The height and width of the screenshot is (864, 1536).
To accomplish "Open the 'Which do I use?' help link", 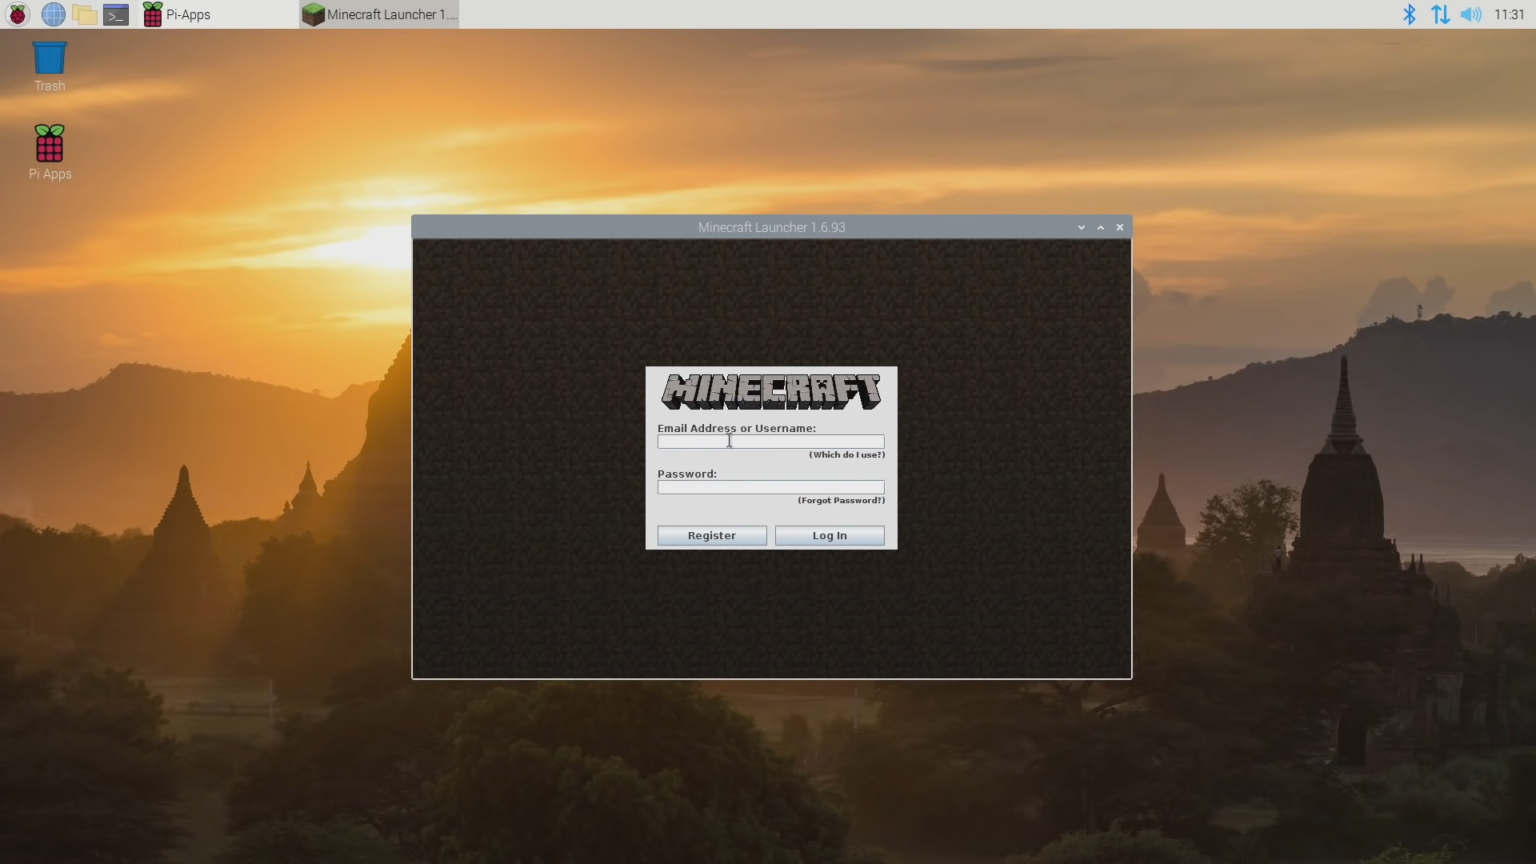I will coord(845,454).
